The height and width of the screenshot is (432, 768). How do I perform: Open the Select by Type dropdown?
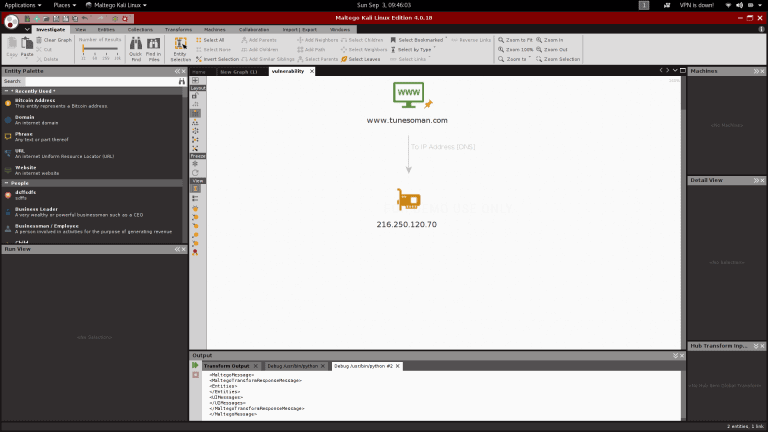tap(413, 49)
